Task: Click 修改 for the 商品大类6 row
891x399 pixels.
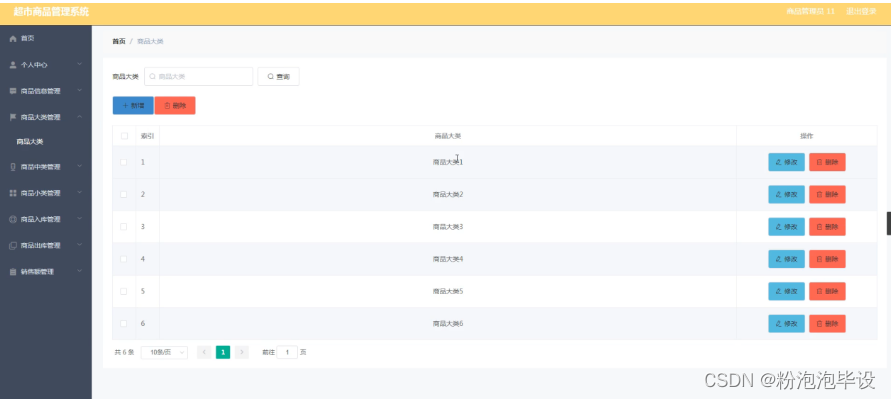Action: pos(786,323)
